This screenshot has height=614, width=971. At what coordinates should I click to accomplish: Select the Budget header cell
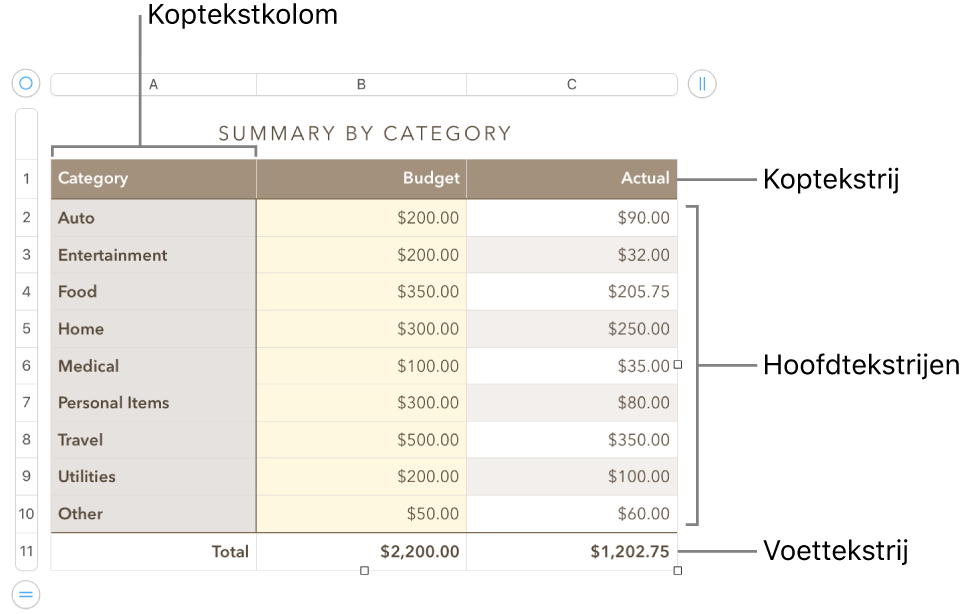361,177
